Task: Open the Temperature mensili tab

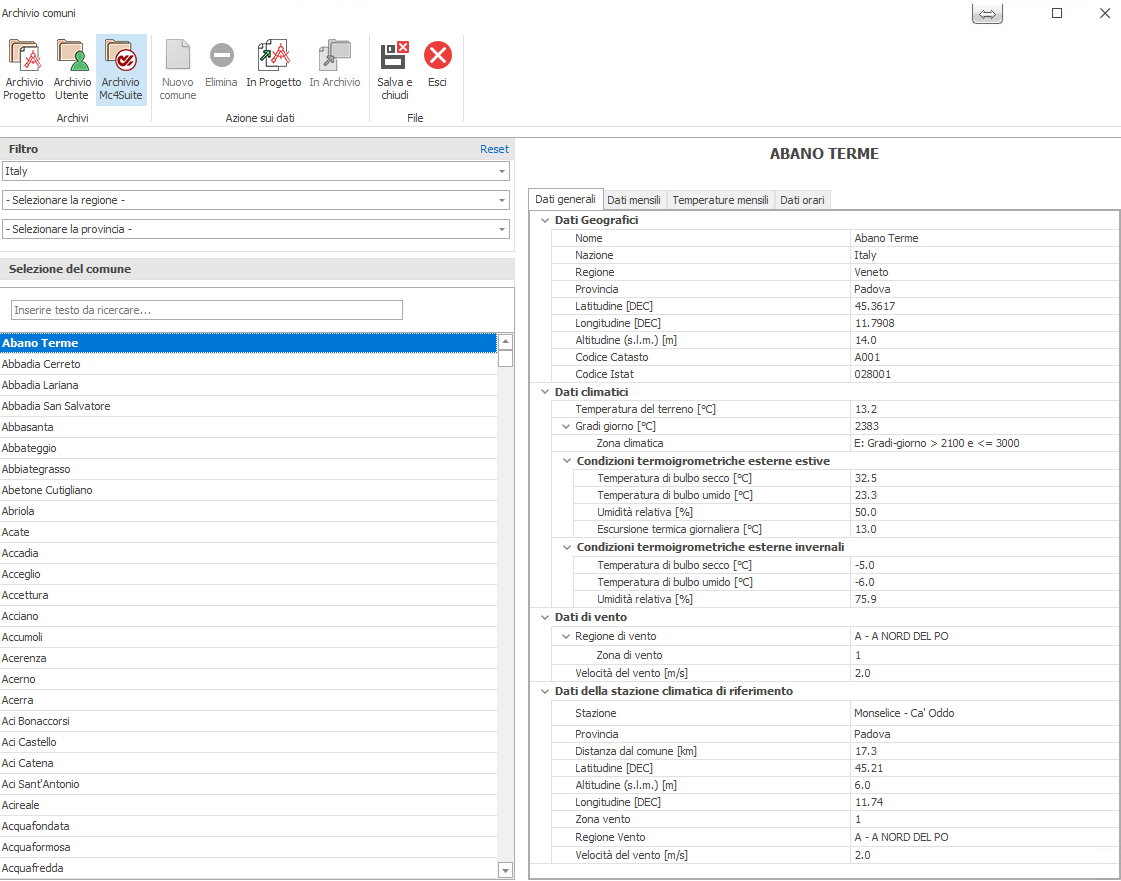Action: pyautogui.click(x=720, y=200)
